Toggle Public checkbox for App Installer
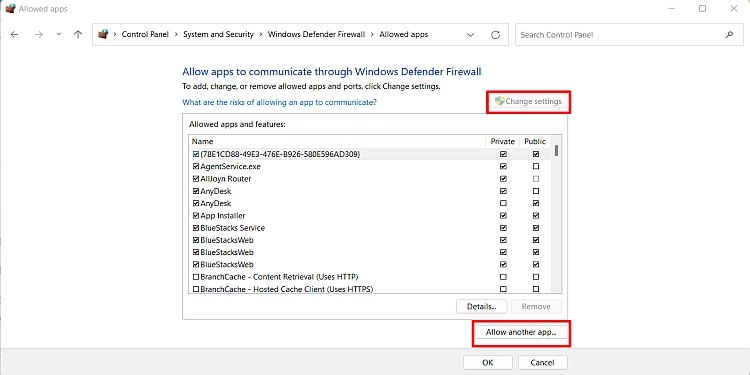 click(x=536, y=216)
